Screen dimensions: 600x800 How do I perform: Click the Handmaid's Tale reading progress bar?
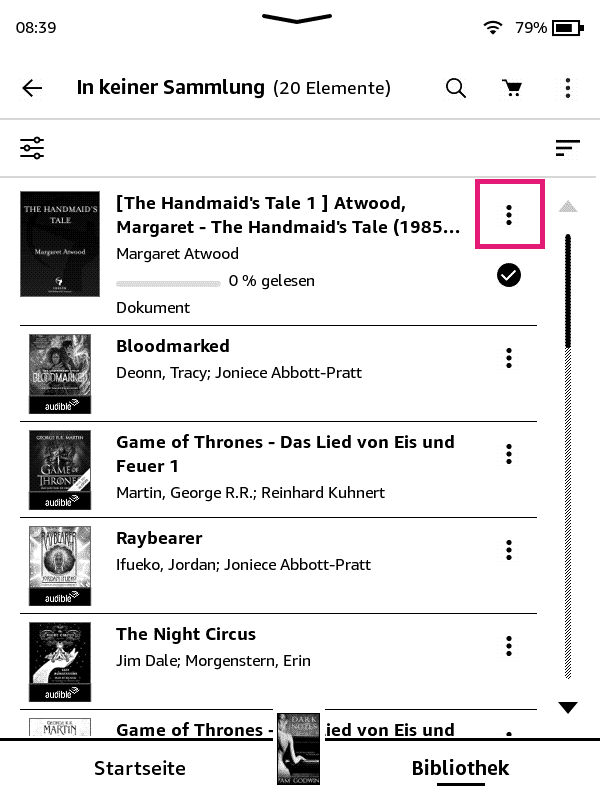168,282
